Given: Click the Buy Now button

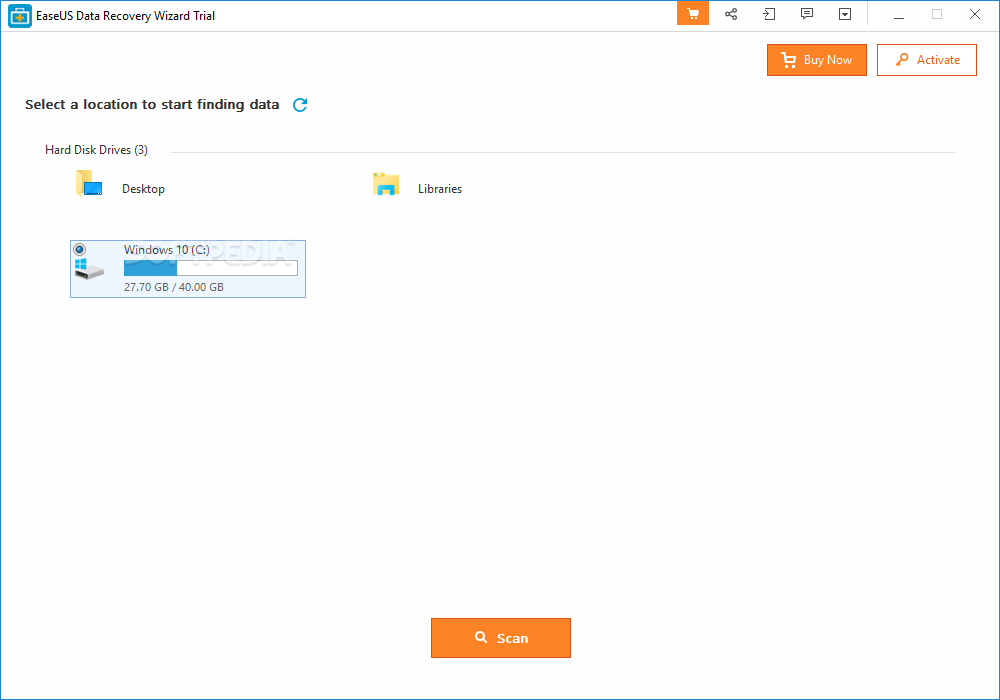Looking at the screenshot, I should pyautogui.click(x=816, y=60).
